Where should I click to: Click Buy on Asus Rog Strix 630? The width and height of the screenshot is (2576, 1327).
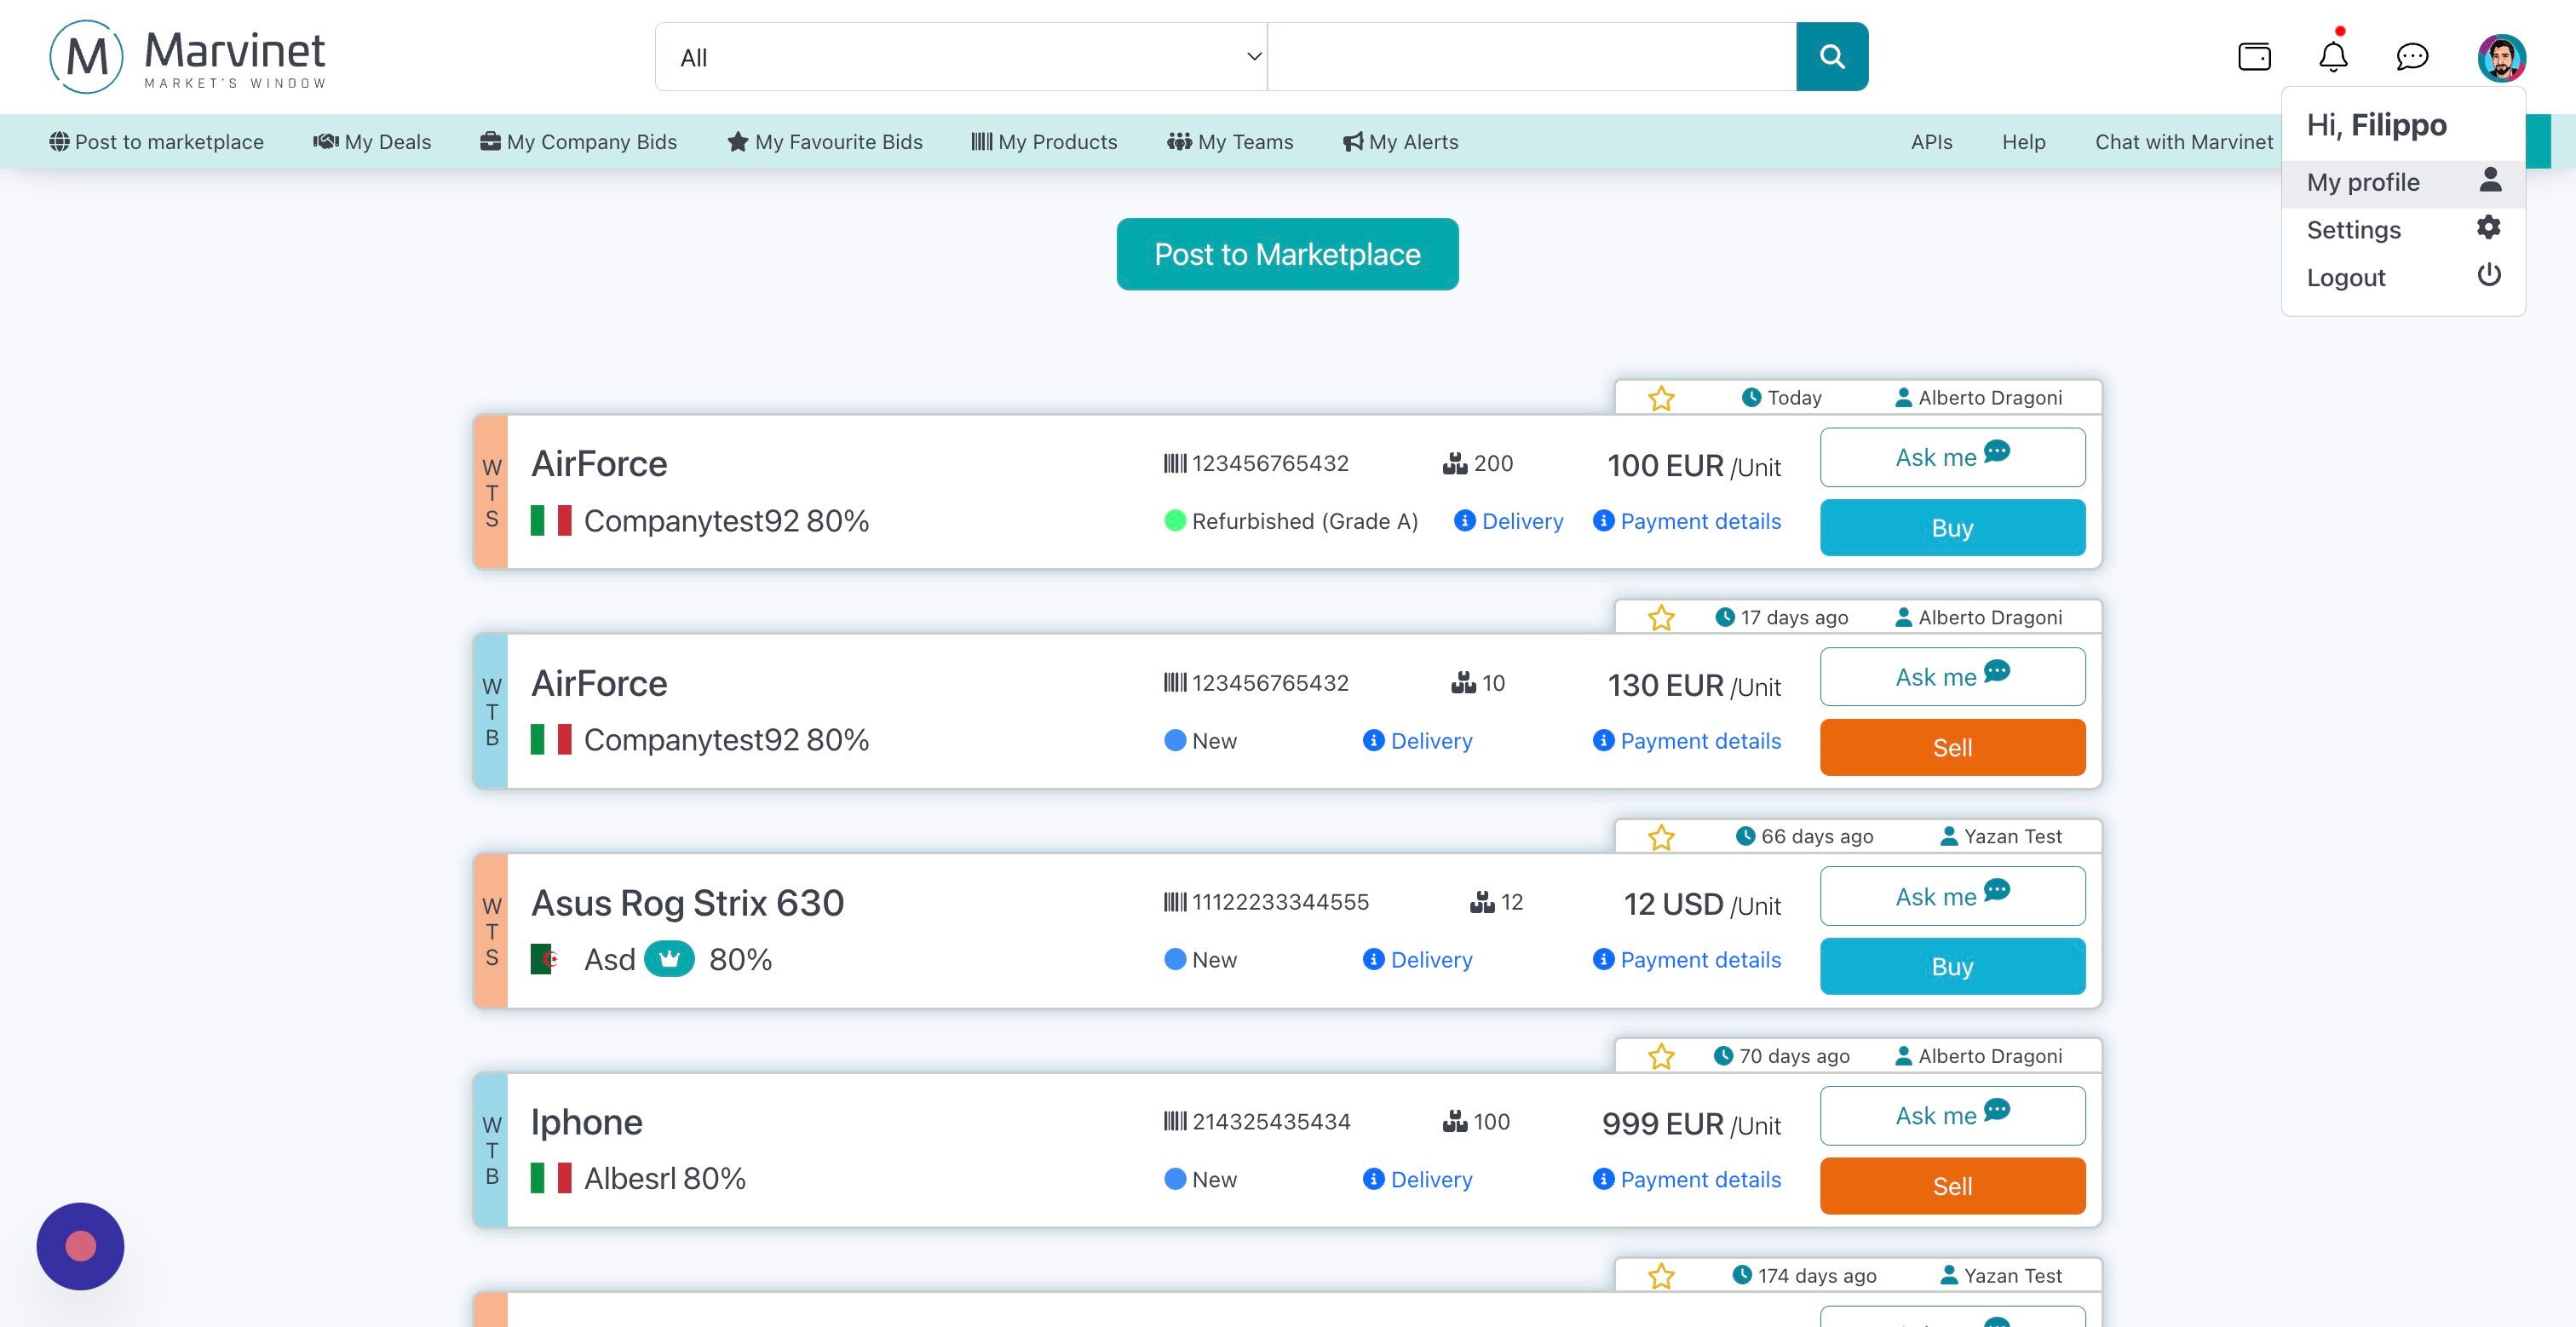click(1952, 966)
